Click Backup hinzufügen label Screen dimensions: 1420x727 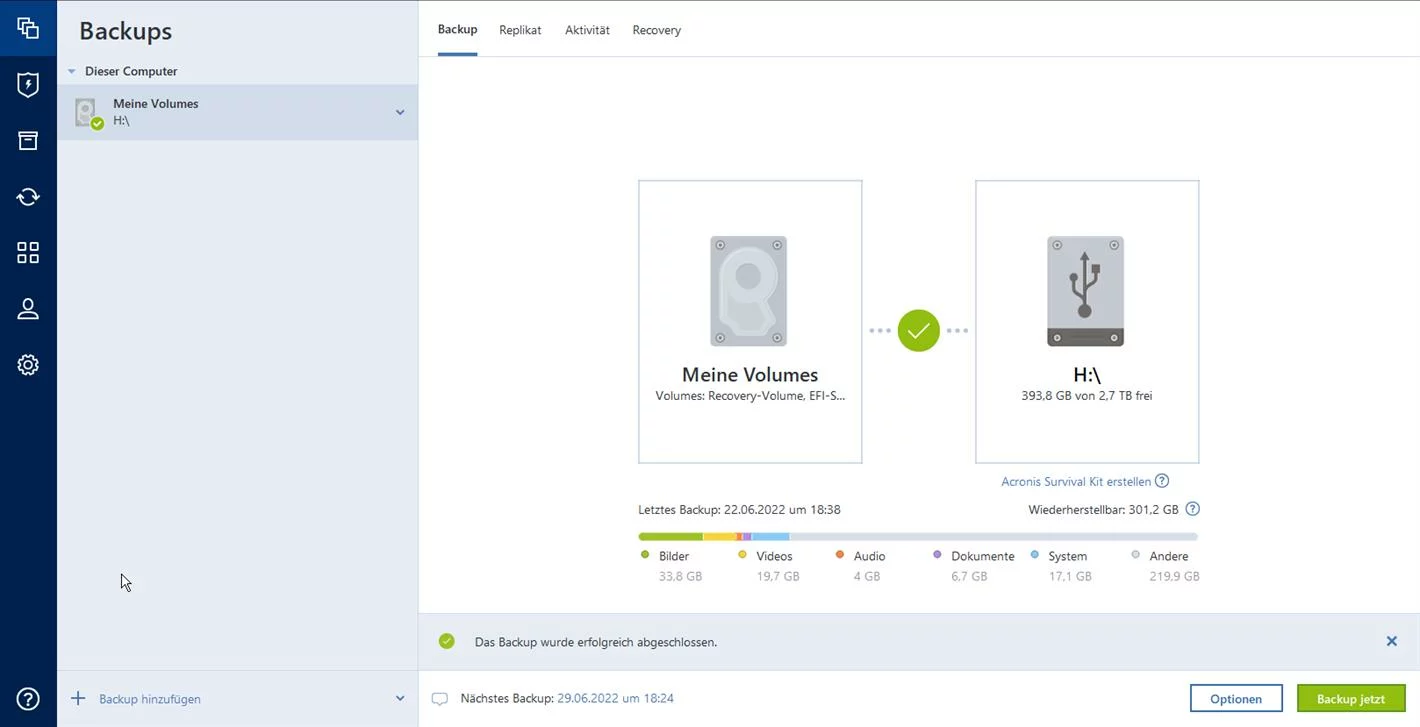click(x=150, y=699)
